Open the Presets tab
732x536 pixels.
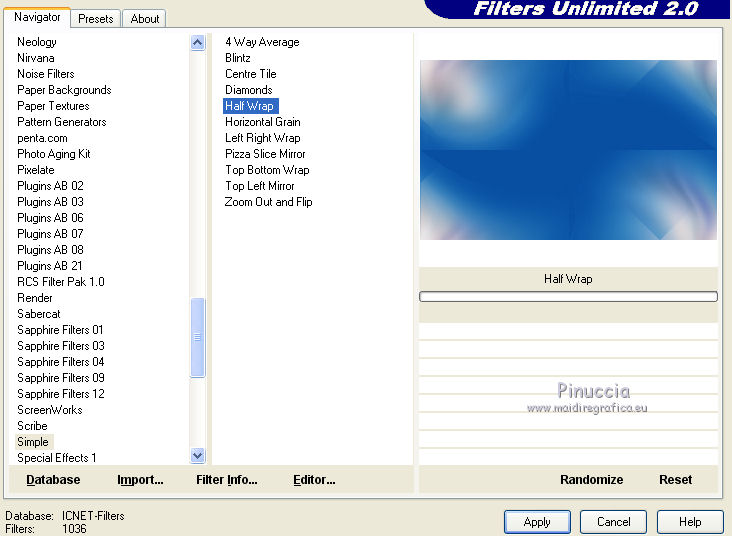96,19
